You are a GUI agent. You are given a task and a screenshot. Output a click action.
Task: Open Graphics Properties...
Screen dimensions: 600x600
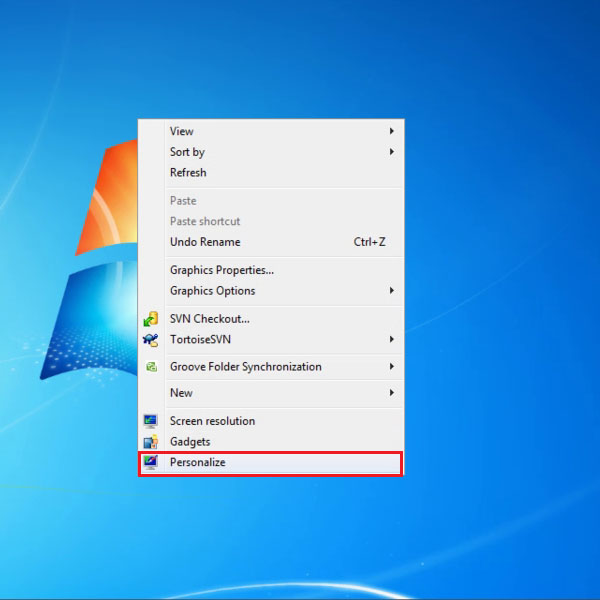click(271, 270)
